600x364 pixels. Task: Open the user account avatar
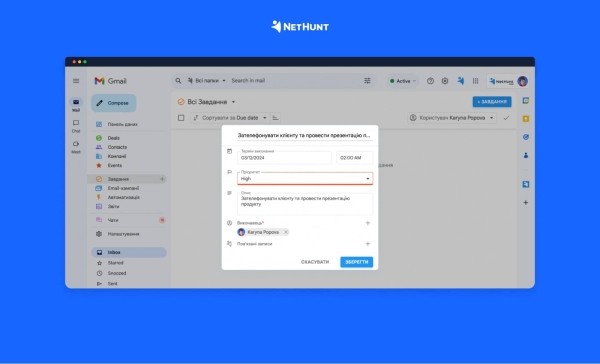523,81
